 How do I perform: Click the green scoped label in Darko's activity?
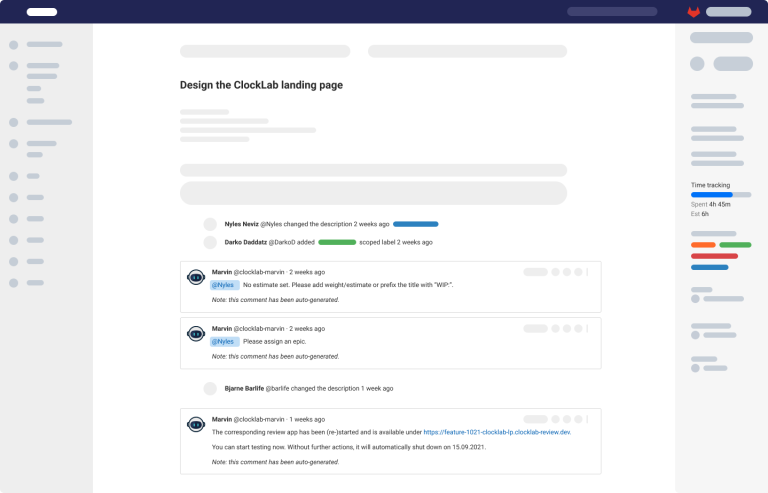tap(337, 242)
